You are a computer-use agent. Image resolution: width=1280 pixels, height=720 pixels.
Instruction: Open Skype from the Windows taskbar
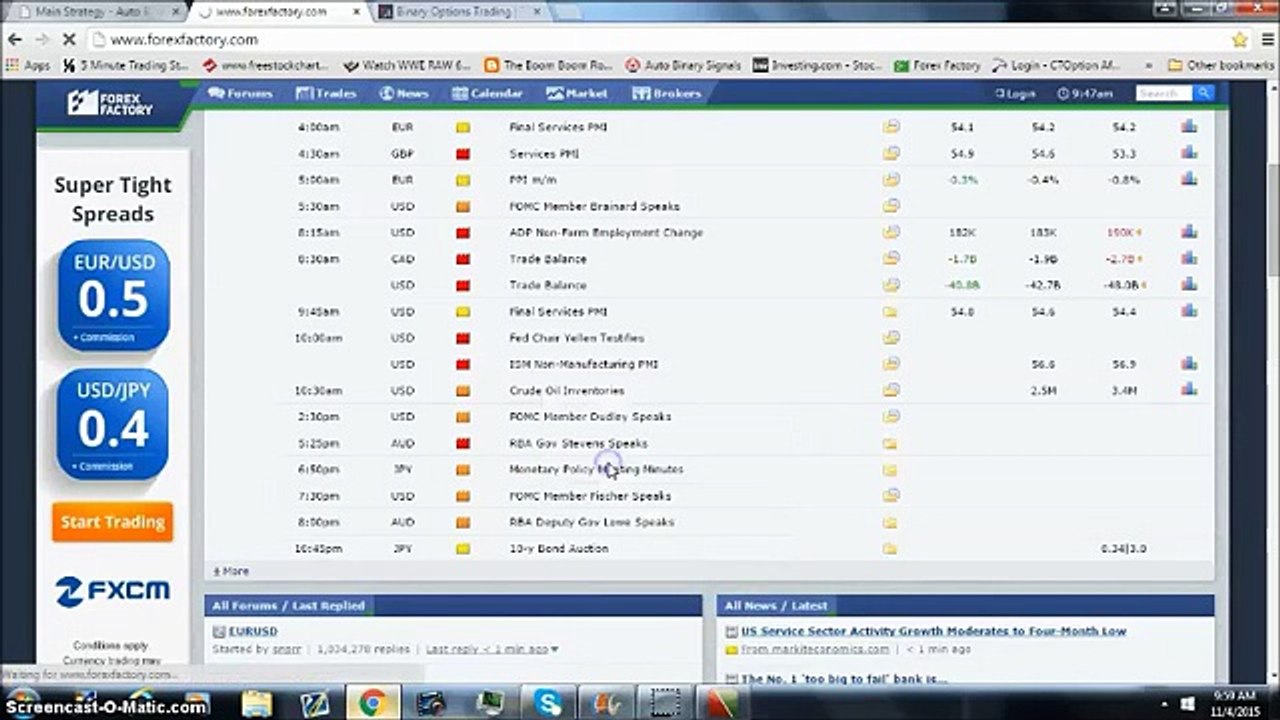(x=548, y=703)
